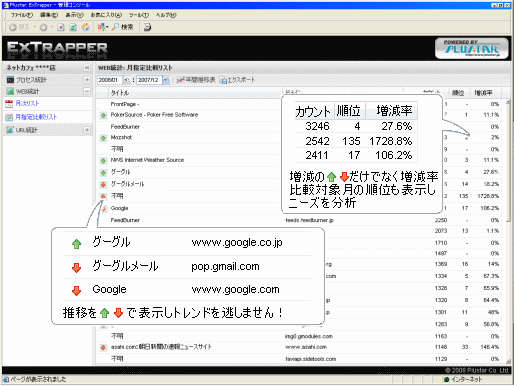Click the Print icon in browser toolbar
The width and height of the screenshot is (514, 386).
coord(147,27)
